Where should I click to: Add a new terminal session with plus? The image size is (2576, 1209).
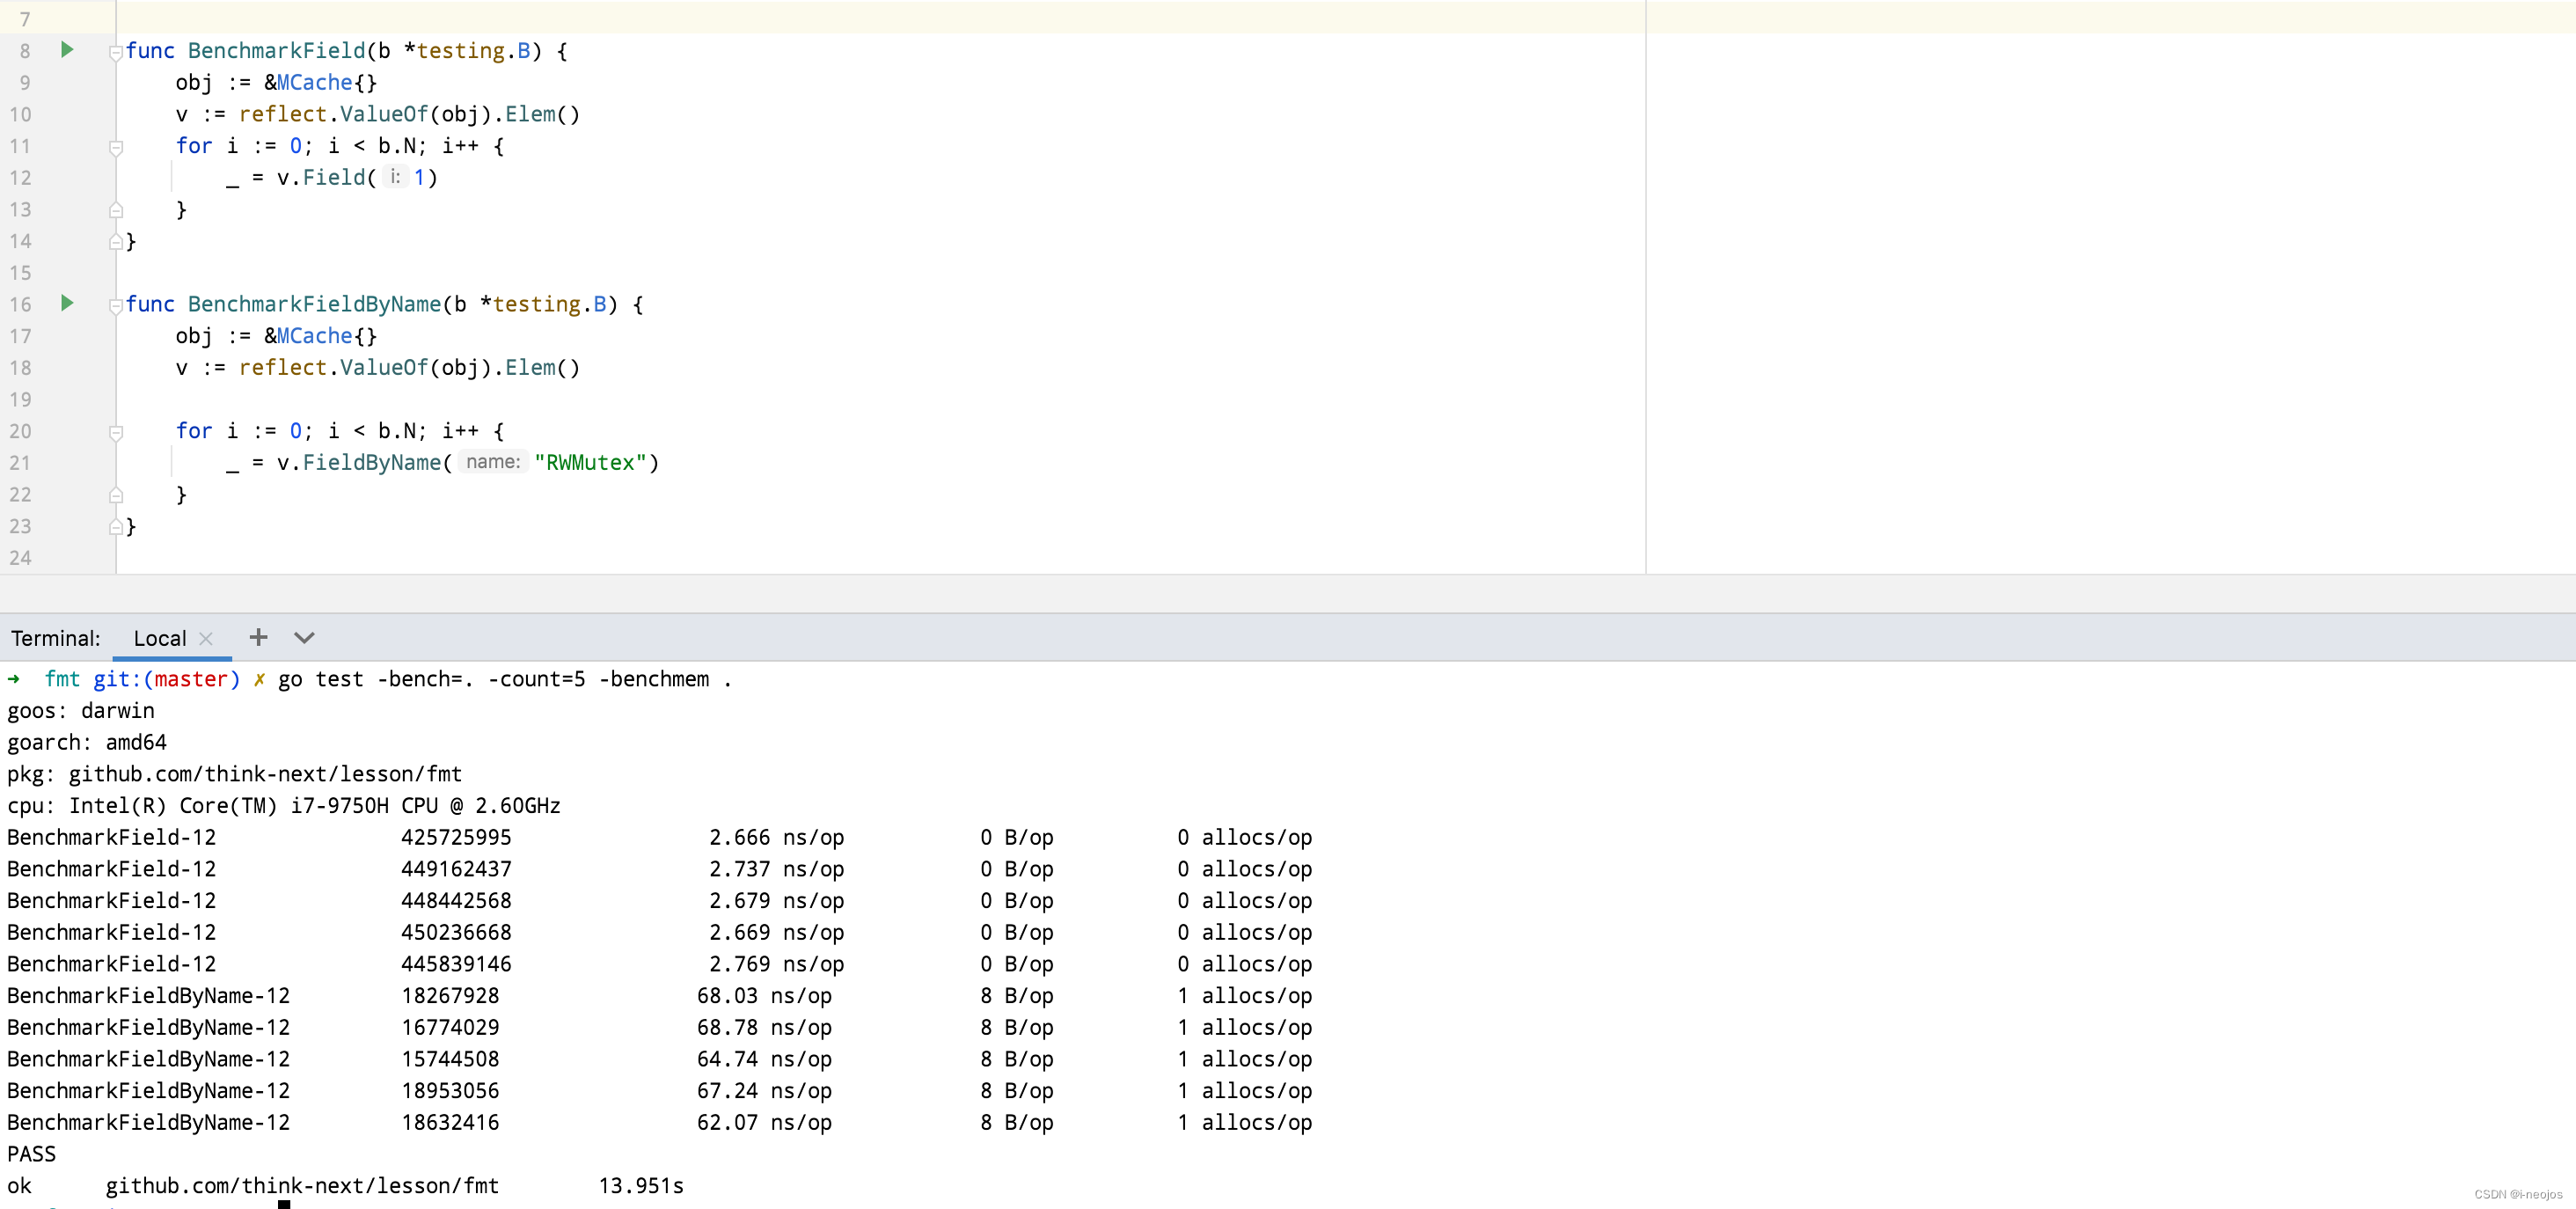pyautogui.click(x=258, y=637)
